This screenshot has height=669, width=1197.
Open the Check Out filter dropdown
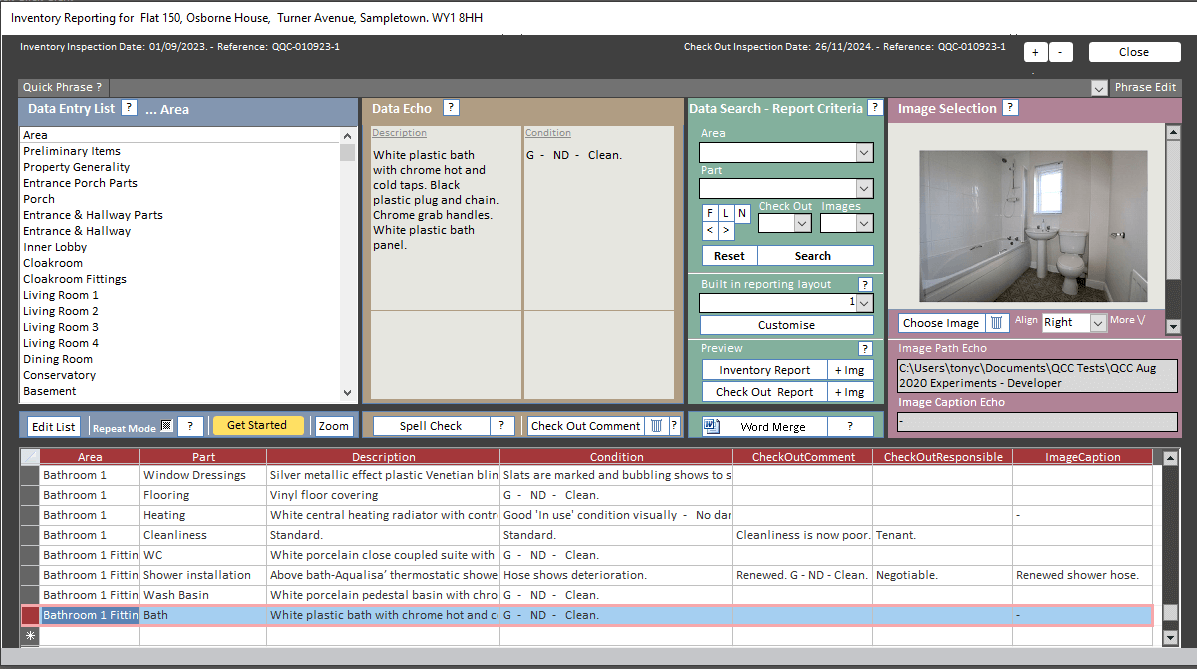pyautogui.click(x=802, y=224)
